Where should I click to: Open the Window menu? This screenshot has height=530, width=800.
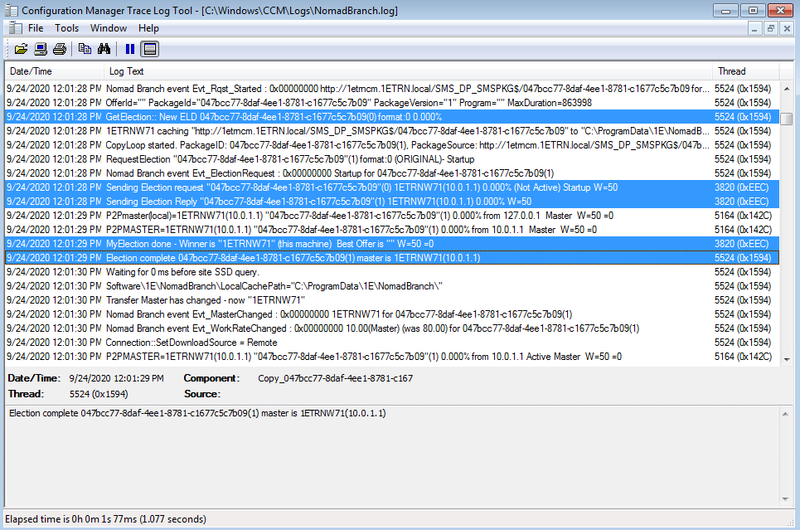click(108, 28)
